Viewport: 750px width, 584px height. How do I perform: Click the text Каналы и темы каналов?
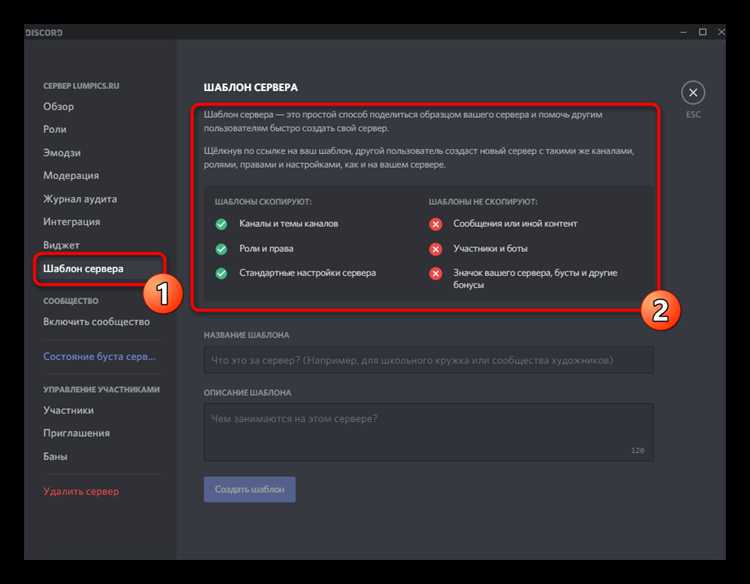coord(288,223)
